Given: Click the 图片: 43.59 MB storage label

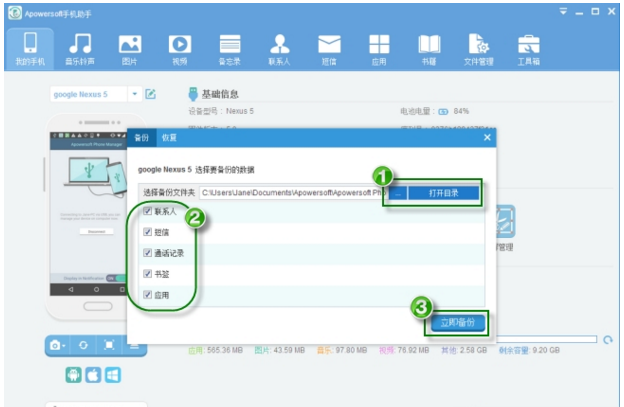Looking at the screenshot, I should click(x=279, y=350).
